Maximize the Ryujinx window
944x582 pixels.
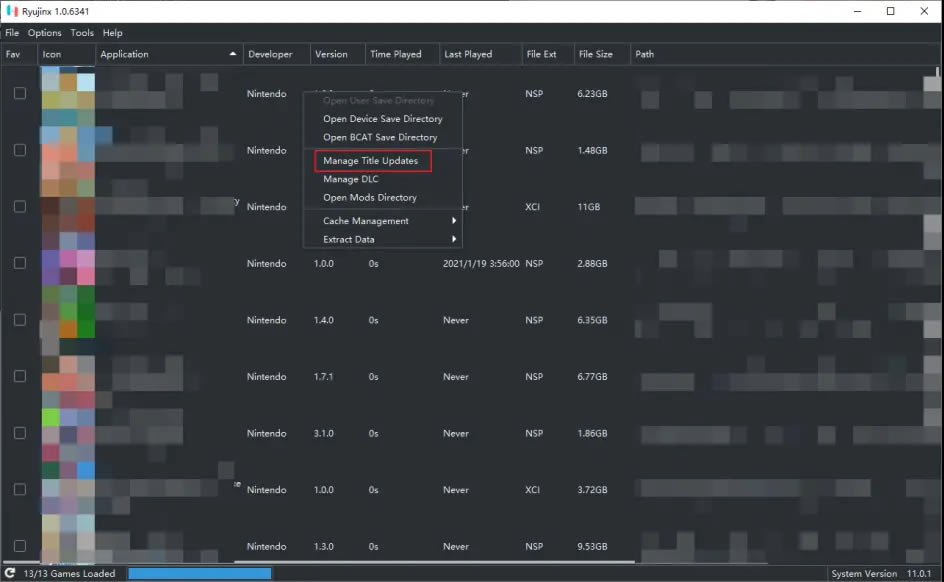point(890,11)
